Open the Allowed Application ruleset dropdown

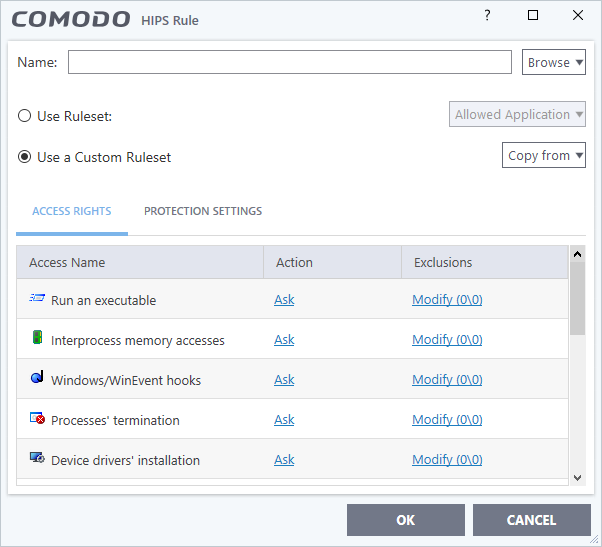(x=518, y=115)
